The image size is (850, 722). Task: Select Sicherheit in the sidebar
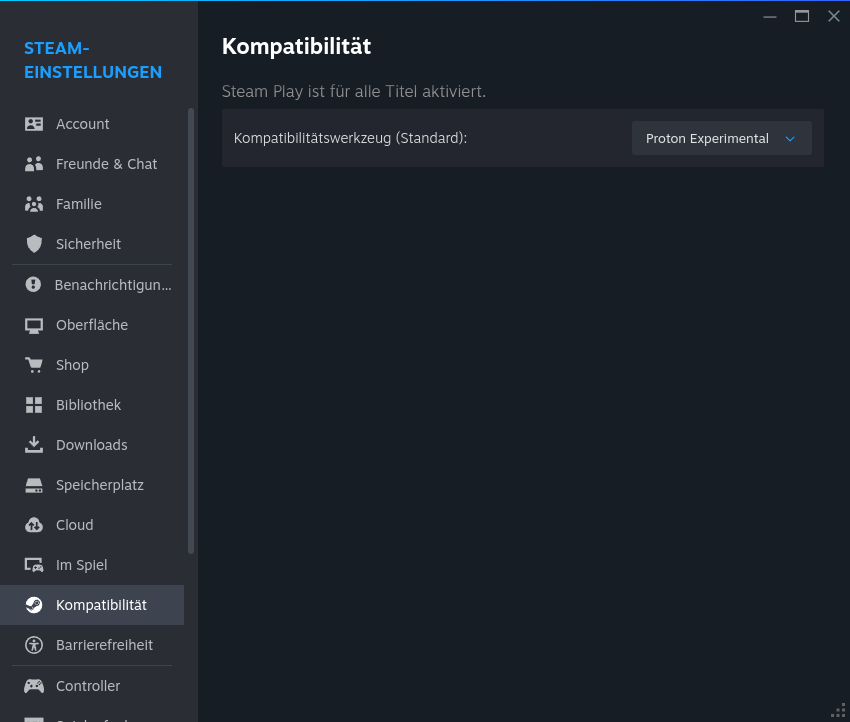coord(92,244)
